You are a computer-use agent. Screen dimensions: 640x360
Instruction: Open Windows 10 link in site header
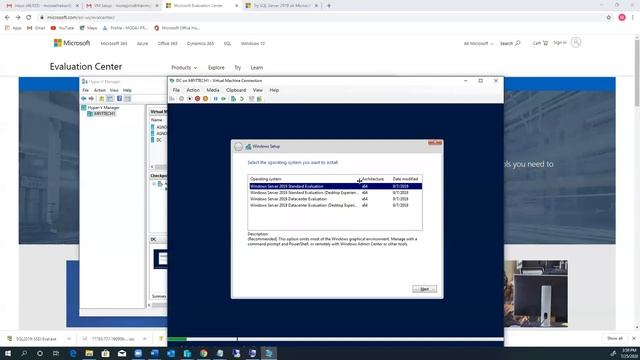click(x=253, y=43)
